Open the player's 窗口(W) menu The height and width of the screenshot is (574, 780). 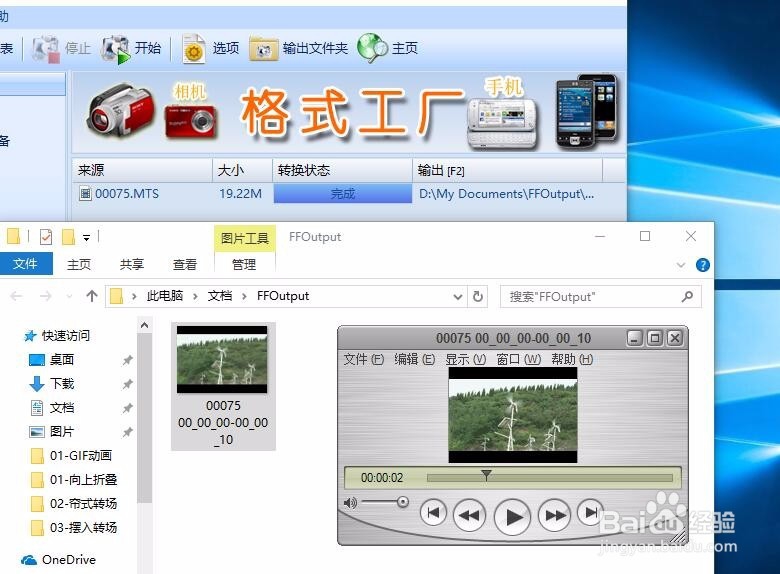click(x=518, y=359)
